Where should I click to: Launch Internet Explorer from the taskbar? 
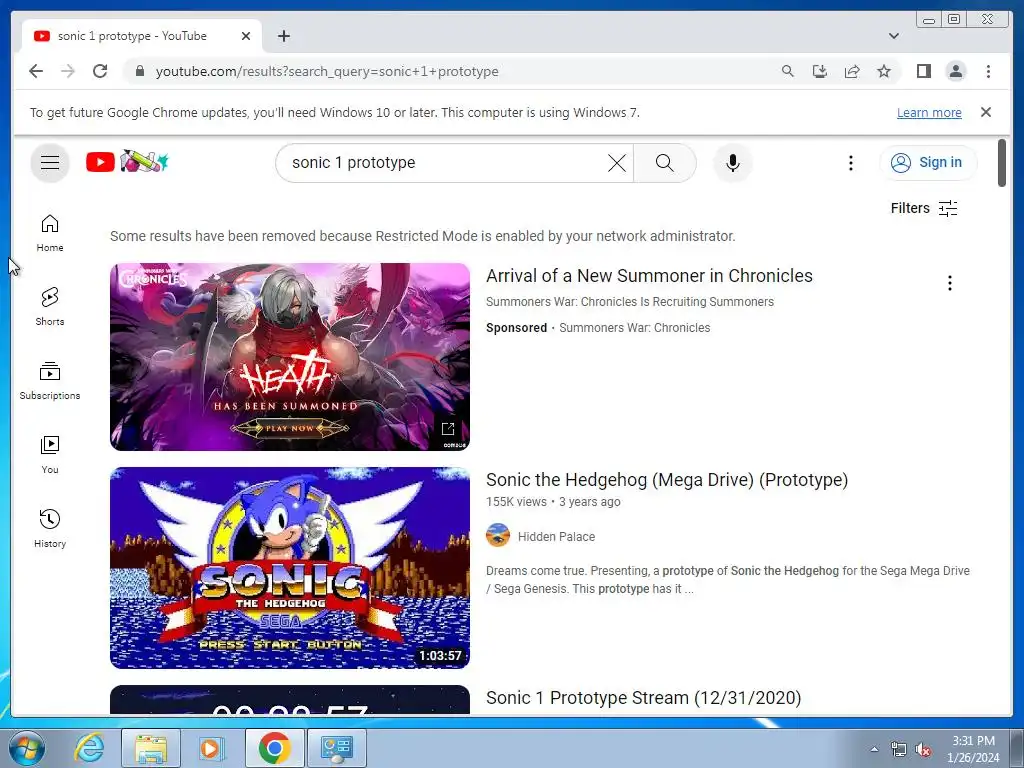click(89, 748)
